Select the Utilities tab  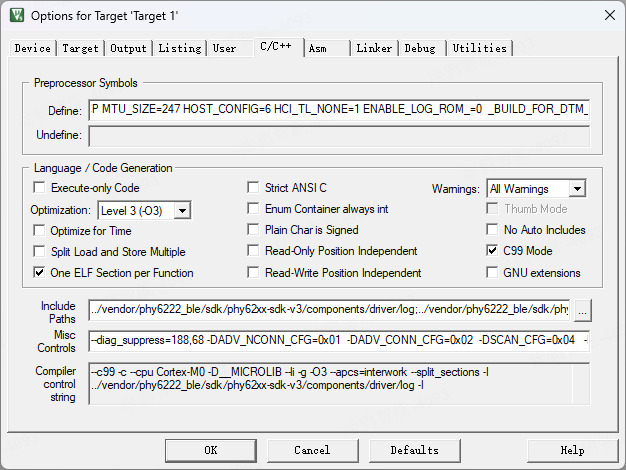pos(480,48)
